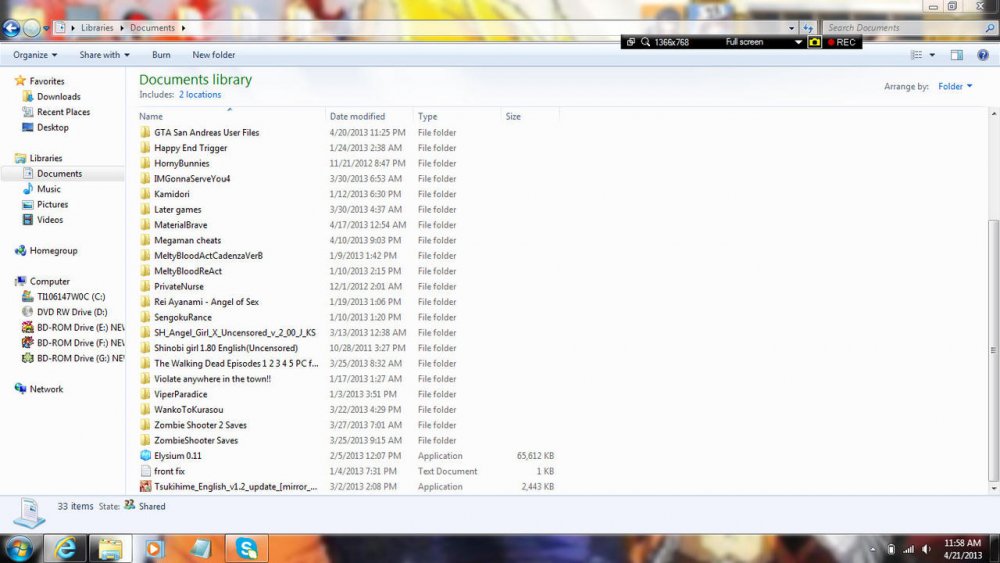Screen dimensions: 1000x563
Task: Click the Back navigation arrow button
Action: point(12,28)
